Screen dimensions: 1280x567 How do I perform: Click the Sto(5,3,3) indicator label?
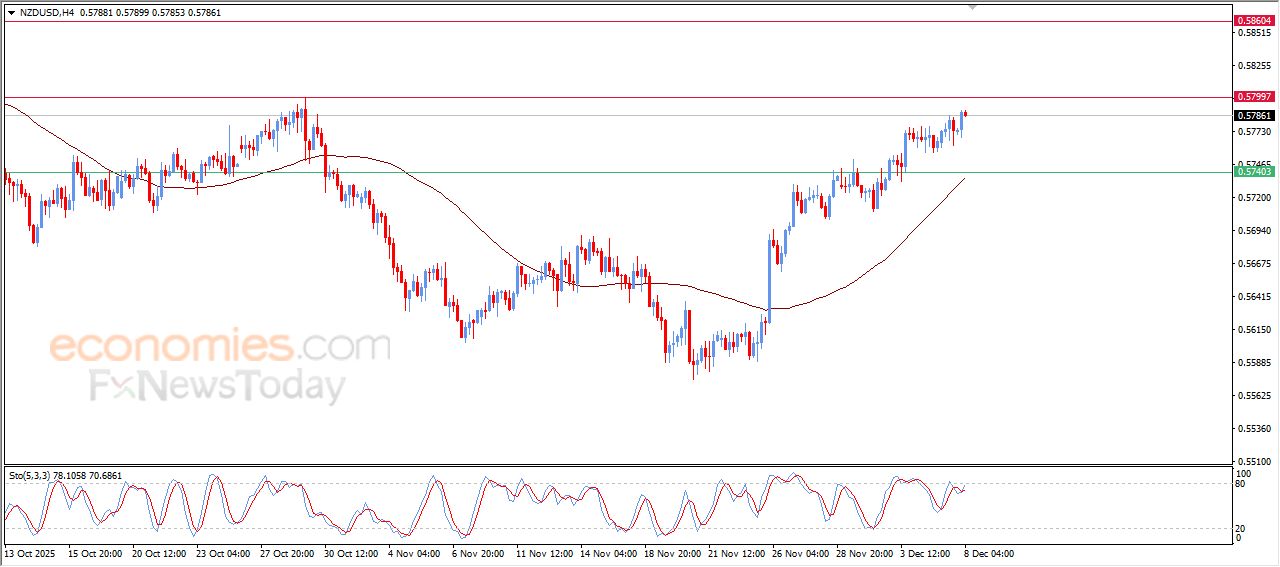(30, 475)
